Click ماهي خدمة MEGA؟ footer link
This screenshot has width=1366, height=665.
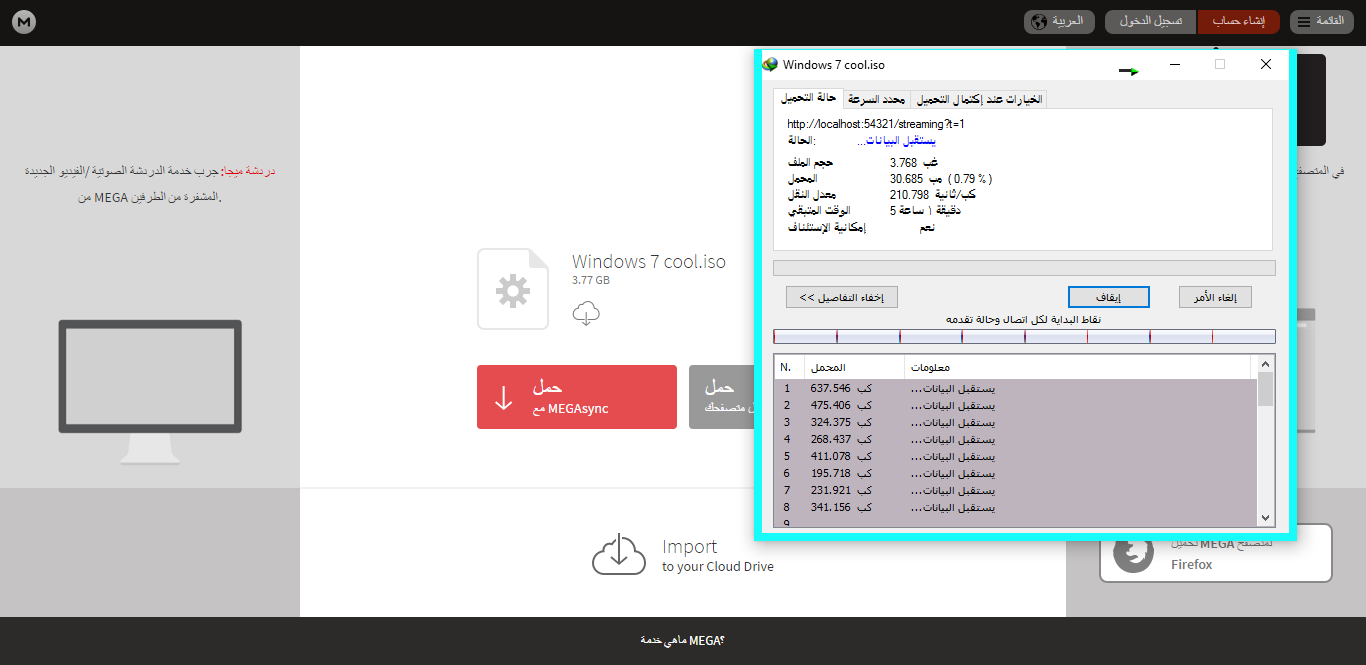pyautogui.click(x=682, y=640)
